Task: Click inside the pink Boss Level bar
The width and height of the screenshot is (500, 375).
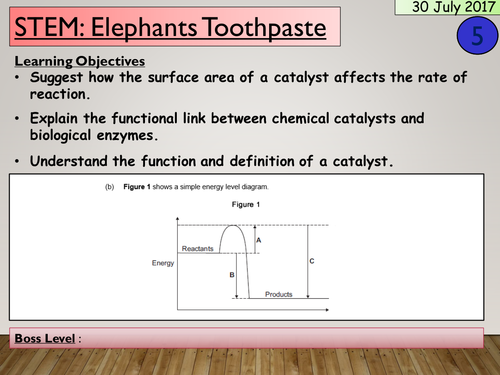Action: (x=247, y=338)
